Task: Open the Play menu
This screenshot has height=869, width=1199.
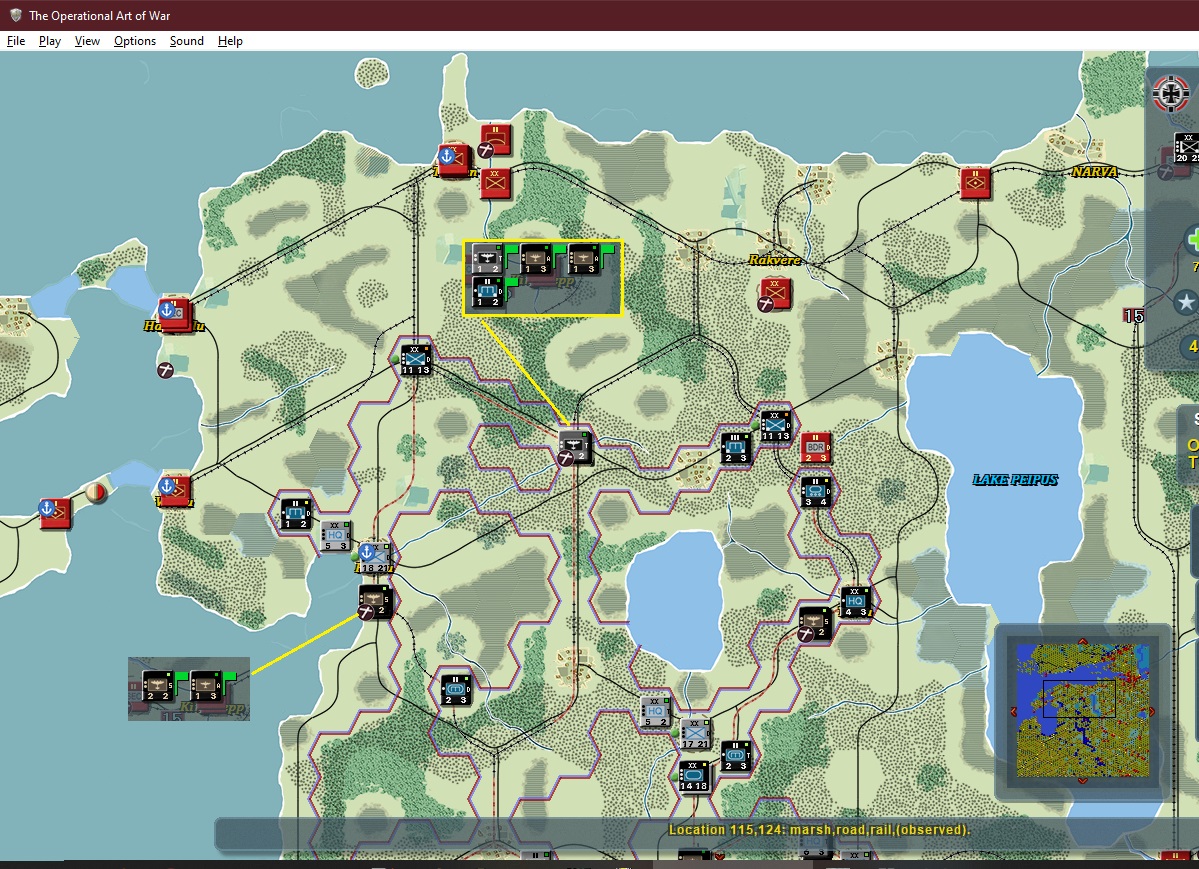Action: (50, 41)
